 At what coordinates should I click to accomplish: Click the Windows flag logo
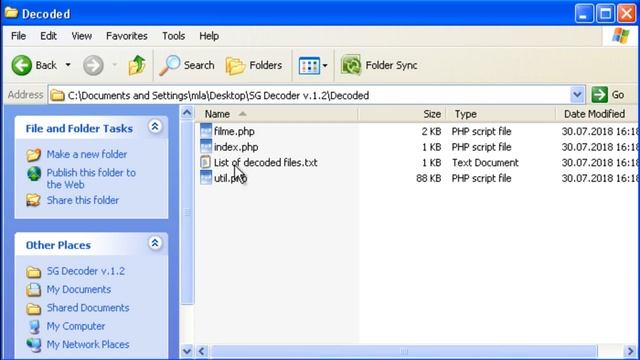click(x=620, y=36)
